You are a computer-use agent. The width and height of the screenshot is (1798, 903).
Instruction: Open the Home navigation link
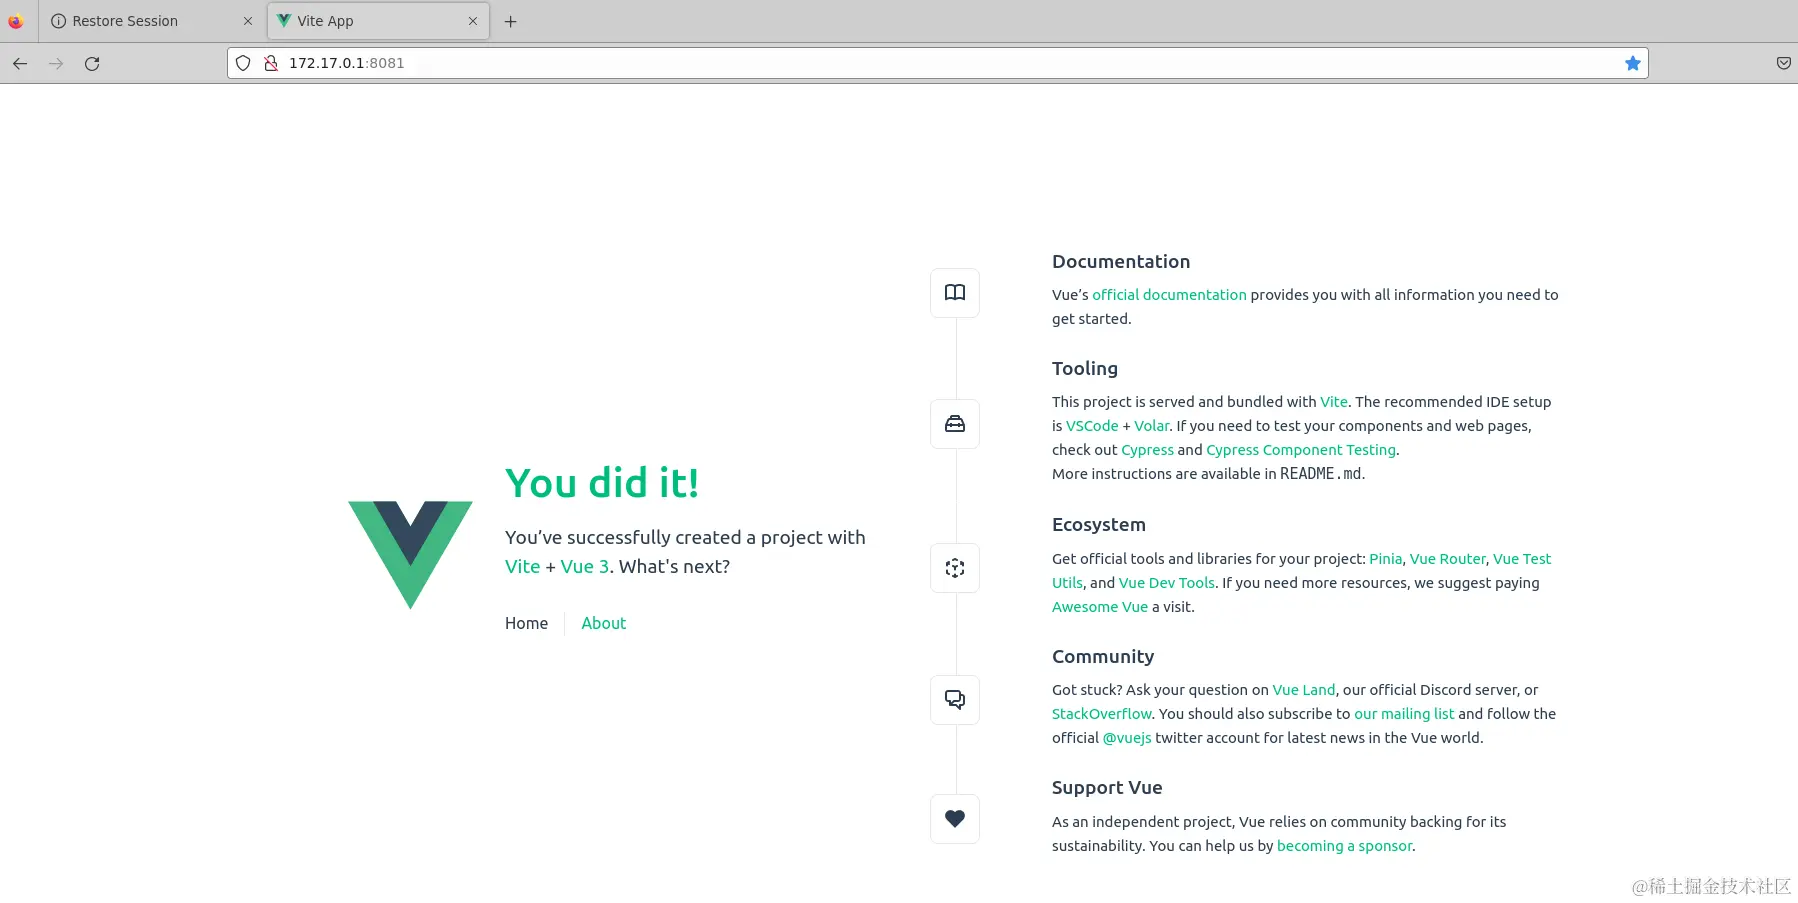click(526, 623)
